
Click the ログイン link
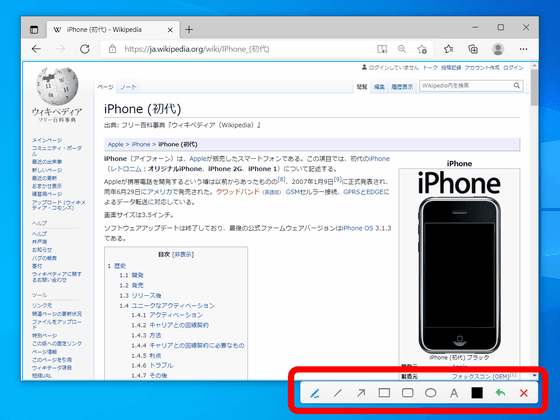pyautogui.click(x=513, y=68)
